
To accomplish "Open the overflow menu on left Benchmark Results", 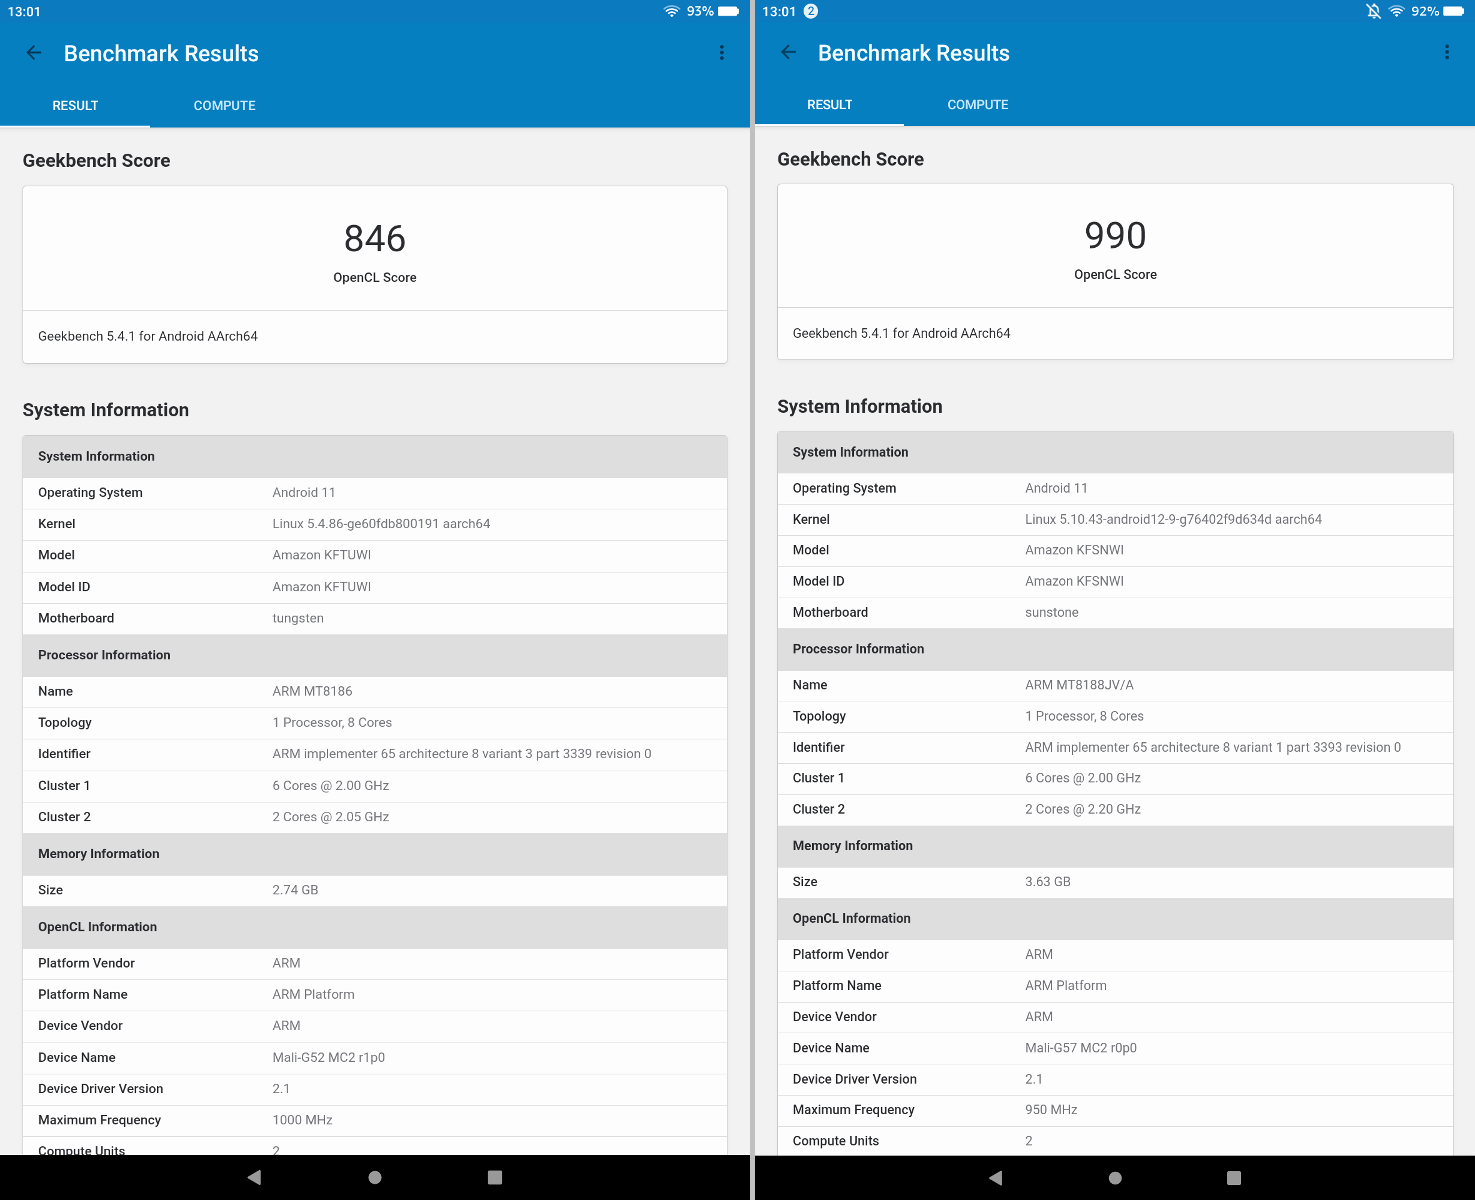I will point(722,52).
